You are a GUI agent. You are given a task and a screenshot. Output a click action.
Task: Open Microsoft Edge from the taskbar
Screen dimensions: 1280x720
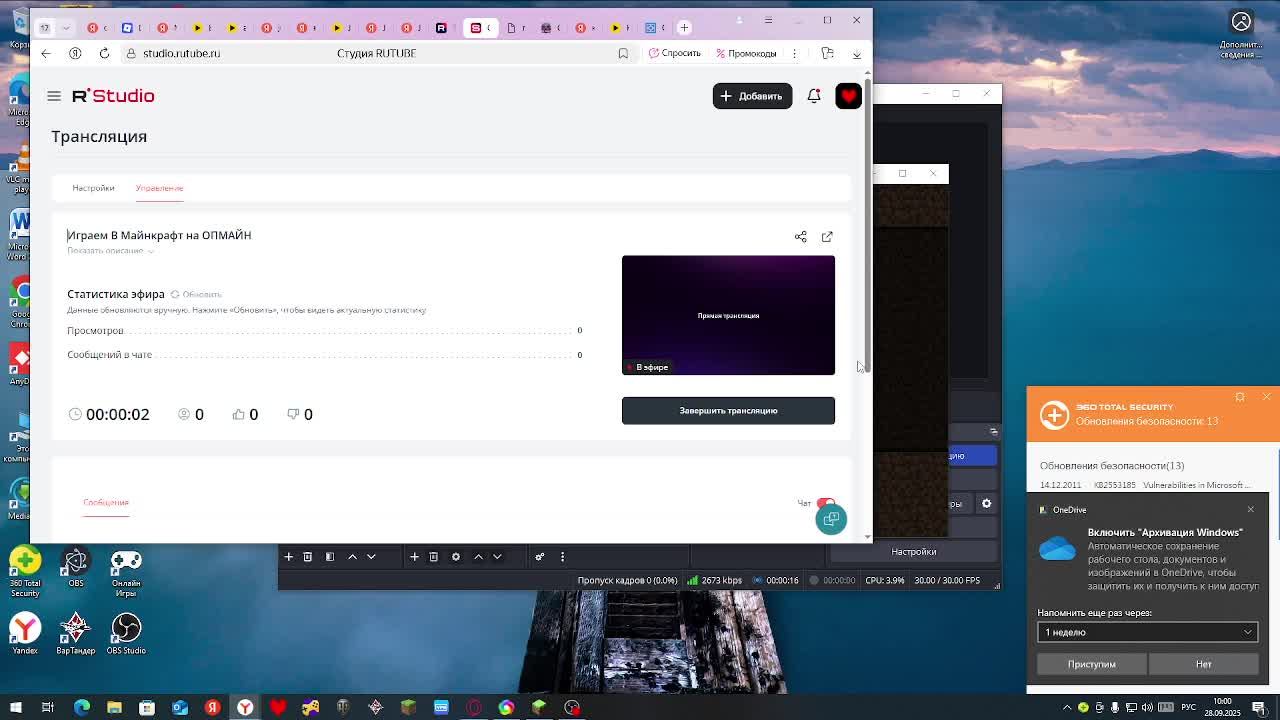pos(82,707)
